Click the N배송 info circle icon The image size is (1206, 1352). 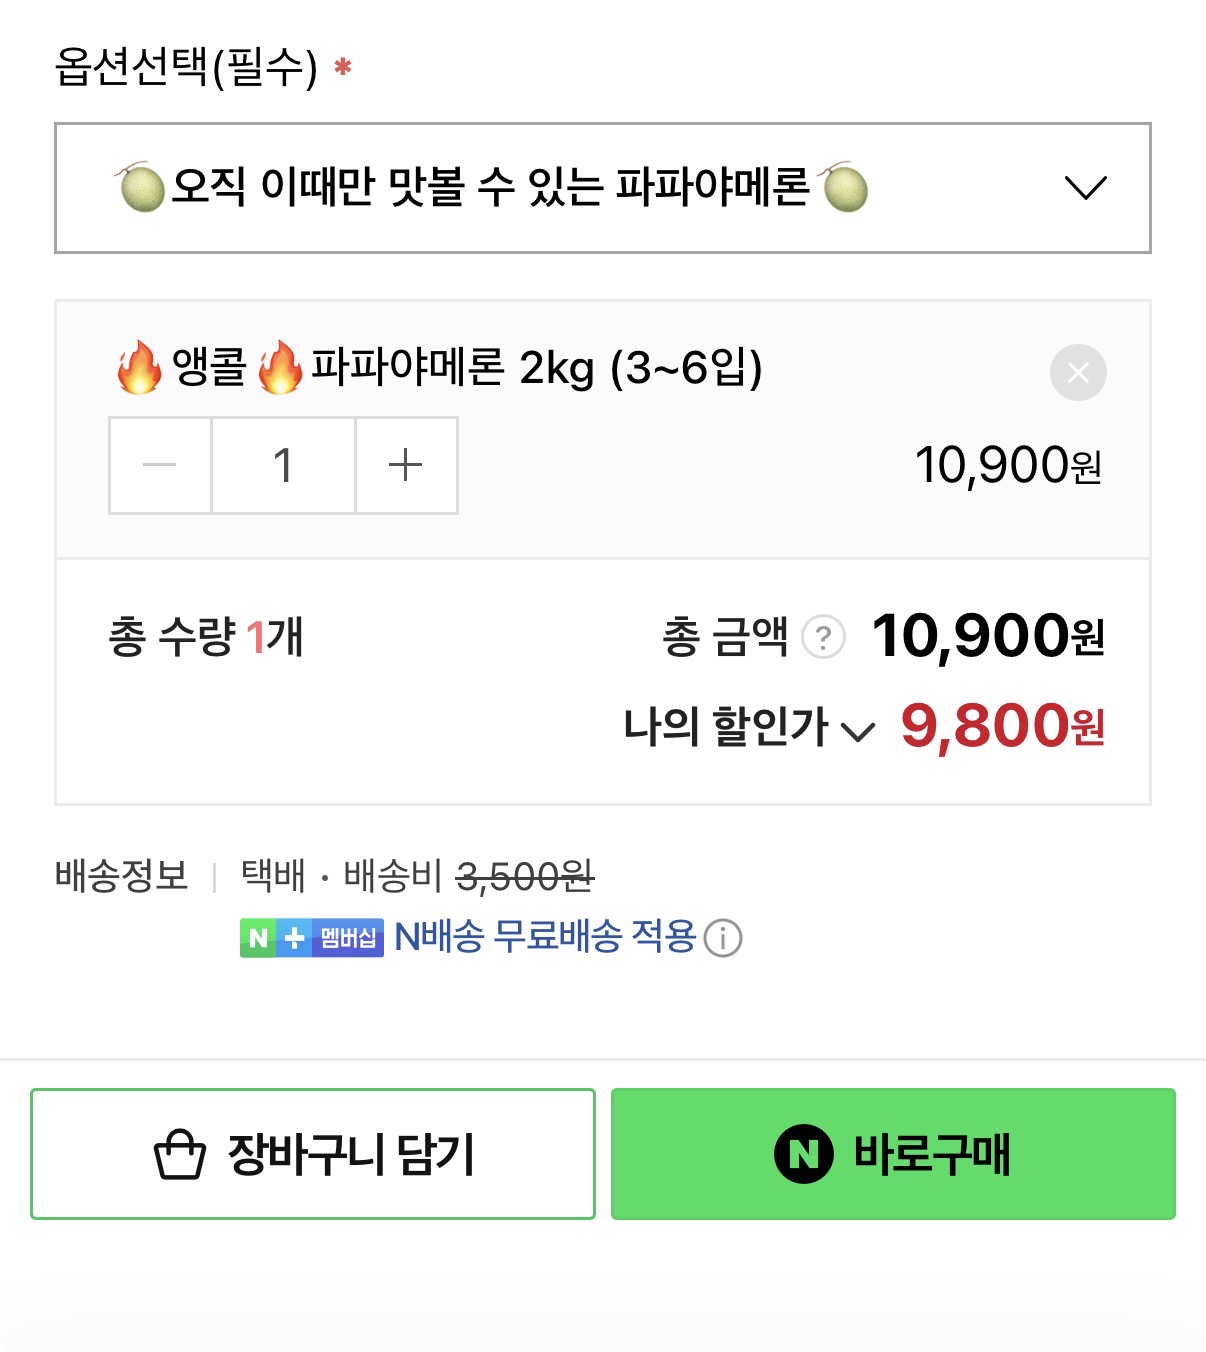(x=723, y=938)
